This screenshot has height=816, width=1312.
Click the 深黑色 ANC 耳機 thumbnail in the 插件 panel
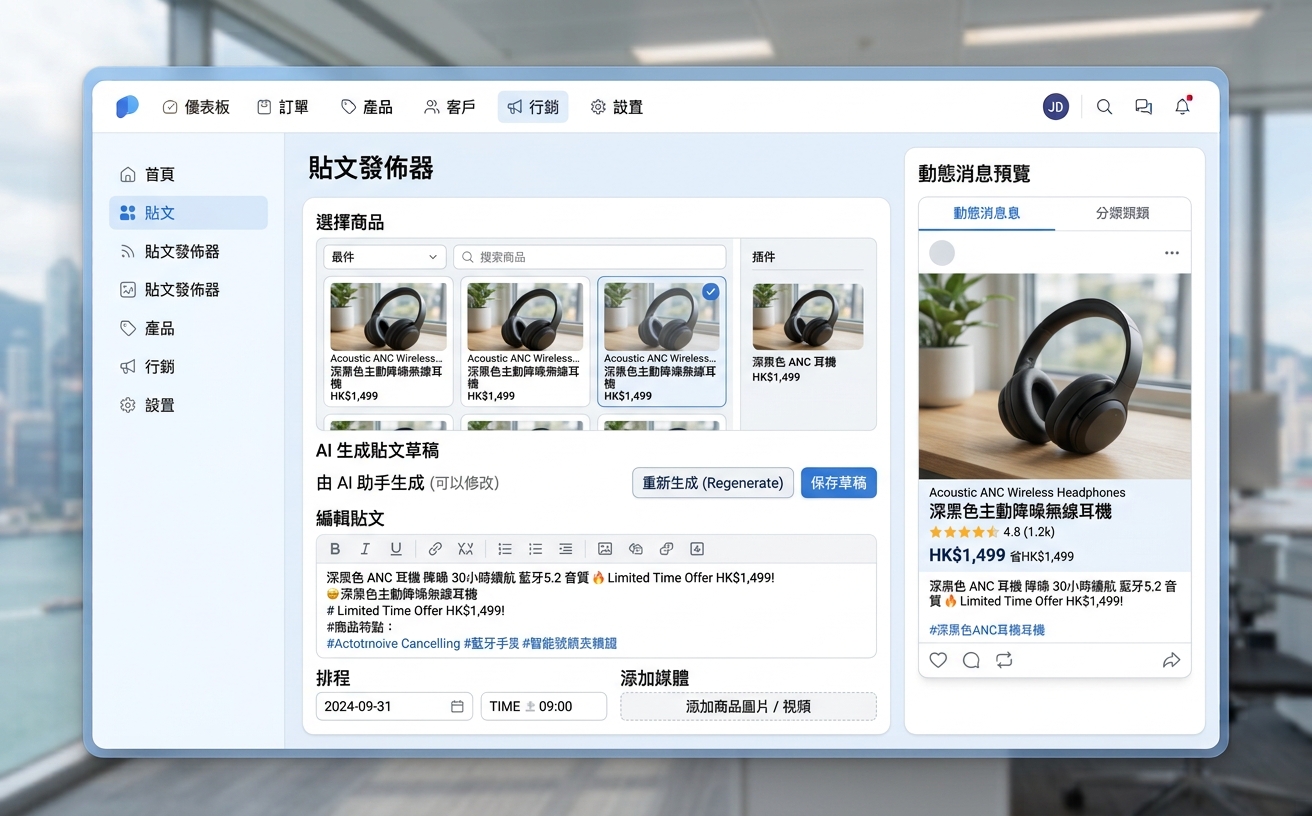click(808, 317)
